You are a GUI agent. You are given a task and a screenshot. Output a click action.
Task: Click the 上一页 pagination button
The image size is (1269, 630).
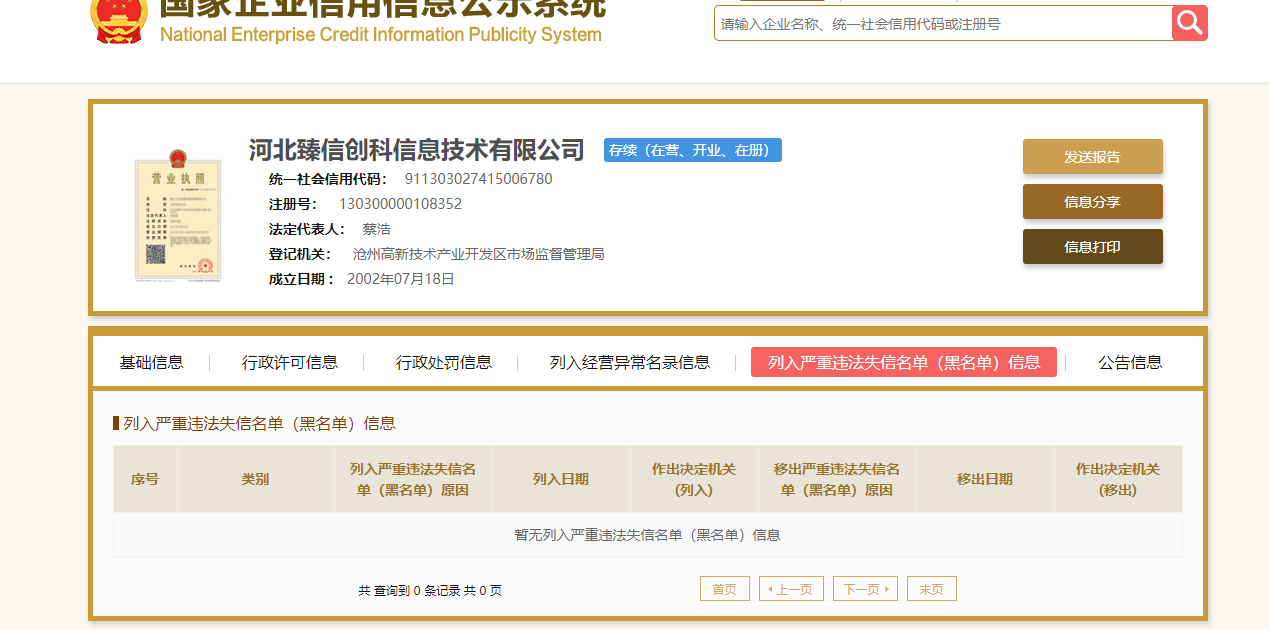(x=792, y=589)
